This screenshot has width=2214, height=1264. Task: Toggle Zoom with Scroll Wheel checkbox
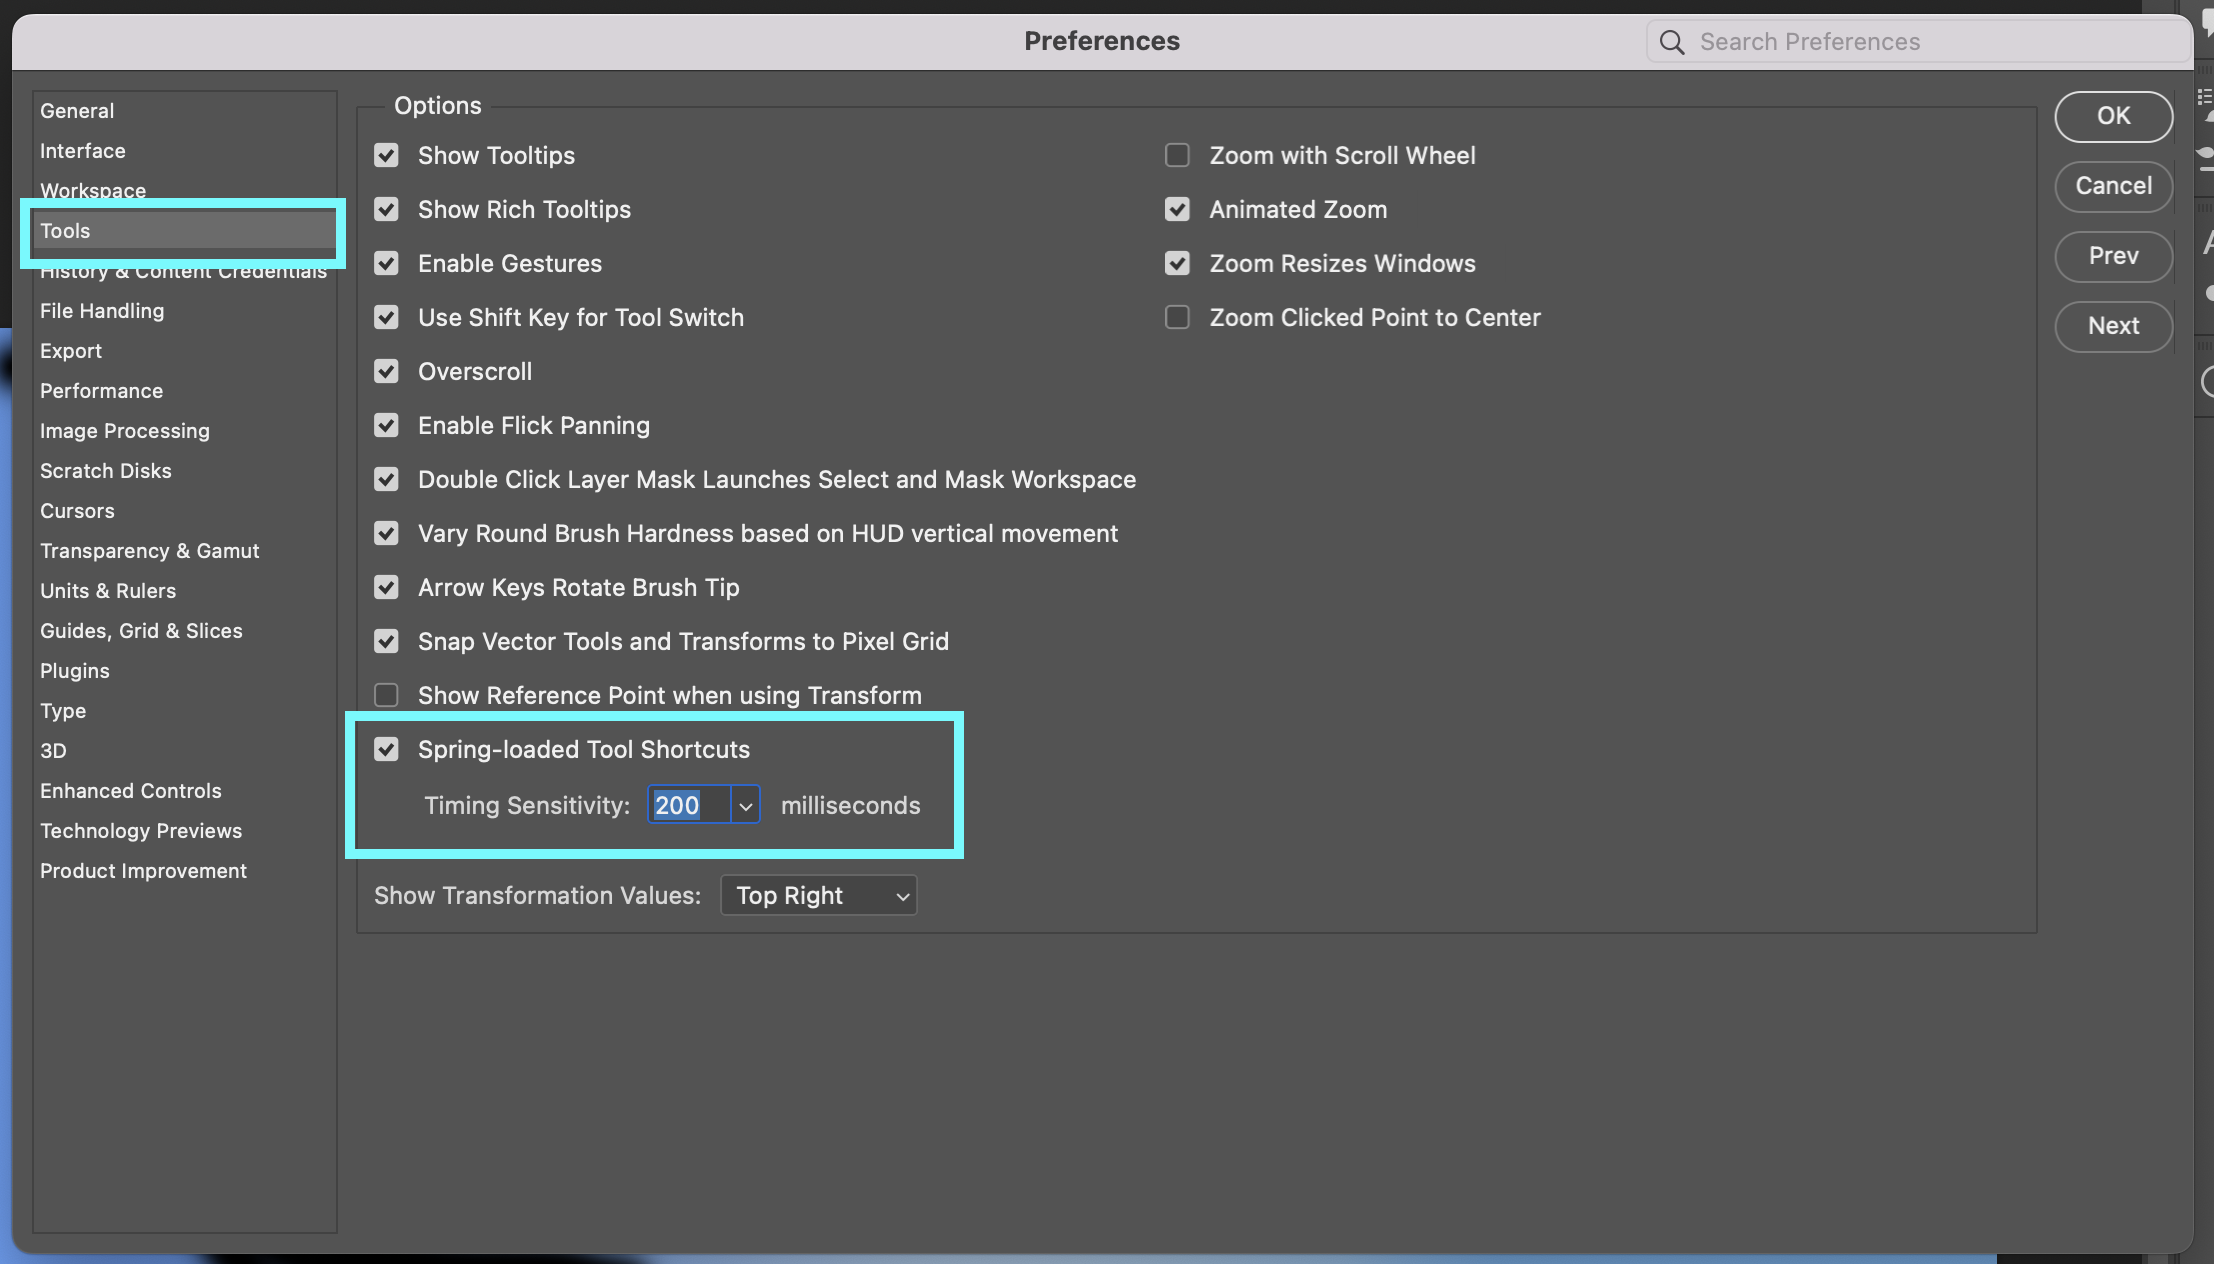1178,154
